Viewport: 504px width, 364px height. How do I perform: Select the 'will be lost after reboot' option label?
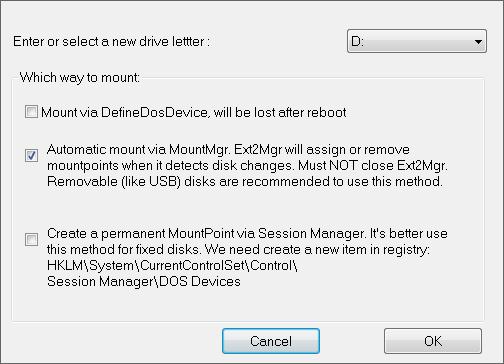click(280, 112)
